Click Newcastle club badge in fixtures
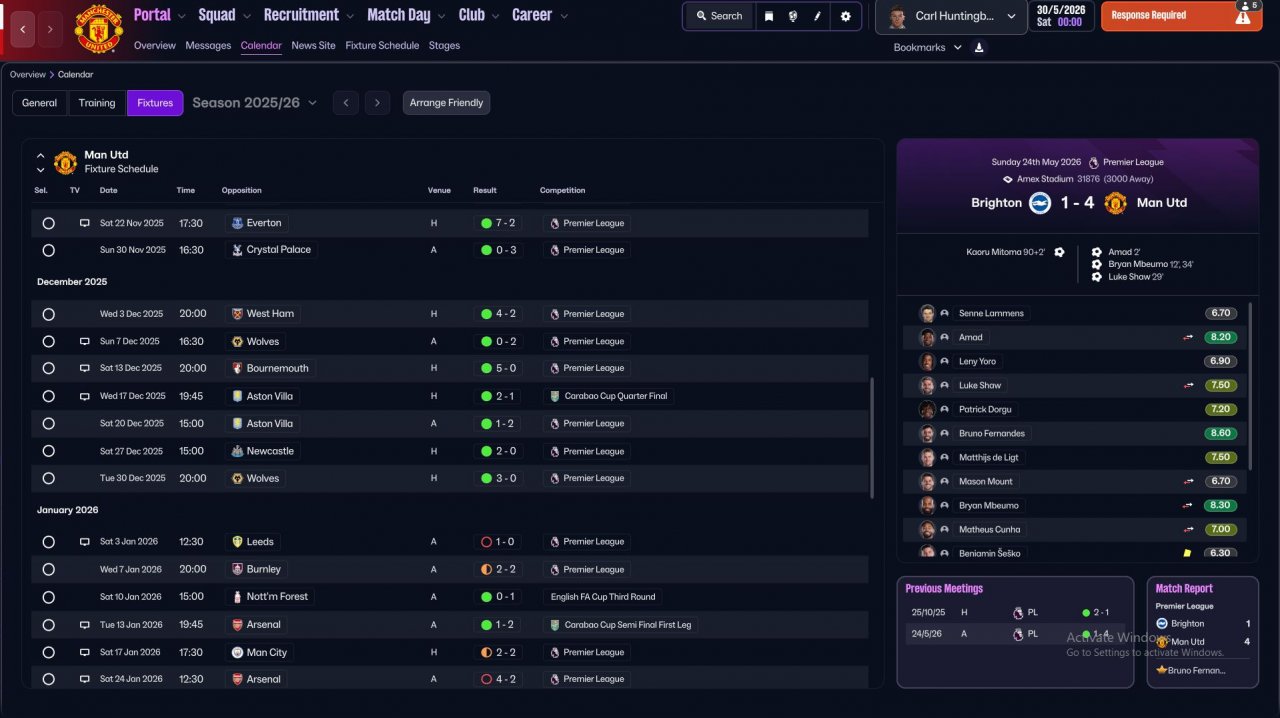The height and width of the screenshot is (718, 1280). 237,451
